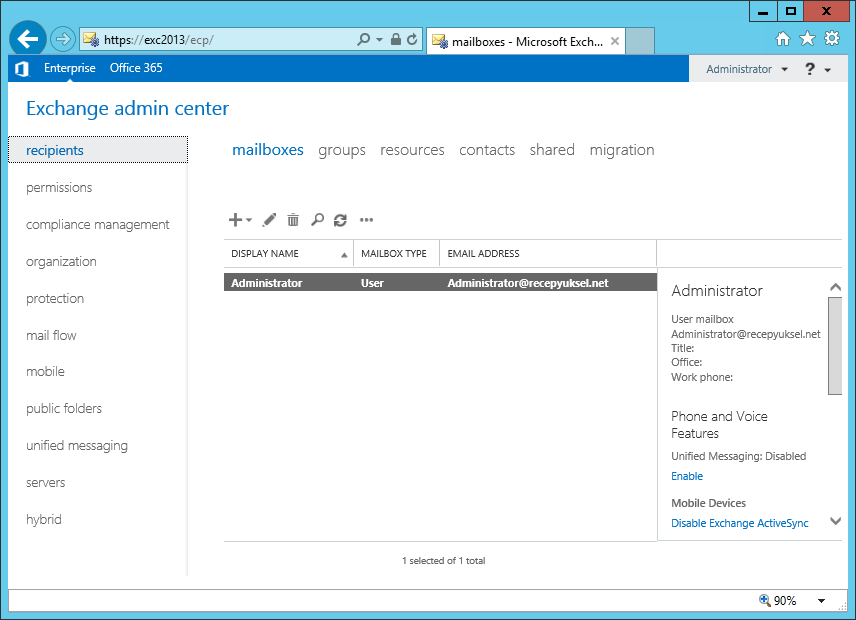Edit selected mailbox with the pencil icon
This screenshot has height=620, width=856.
(x=269, y=220)
